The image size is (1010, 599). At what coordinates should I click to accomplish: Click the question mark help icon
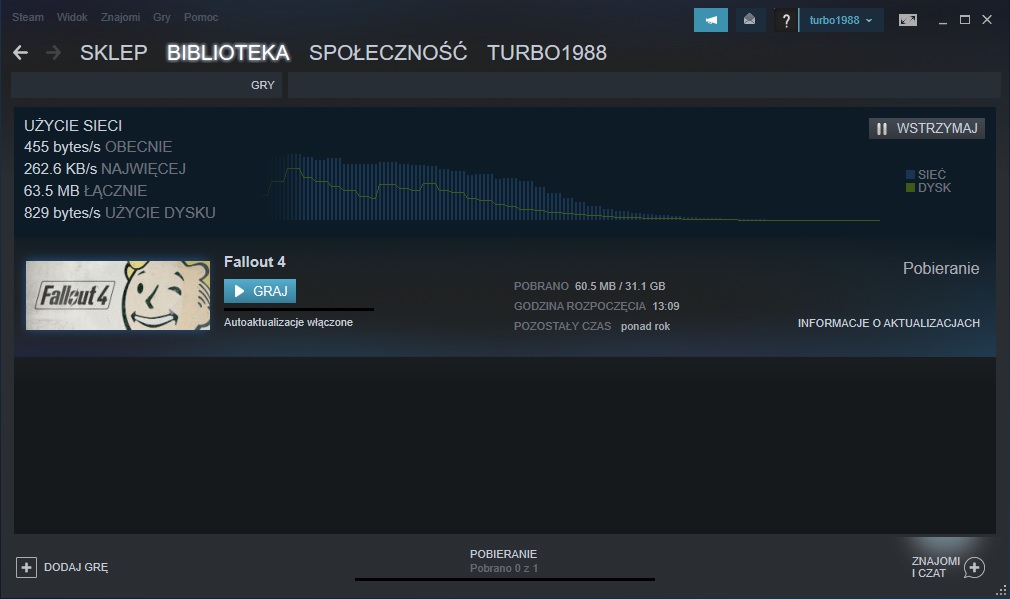coord(786,20)
